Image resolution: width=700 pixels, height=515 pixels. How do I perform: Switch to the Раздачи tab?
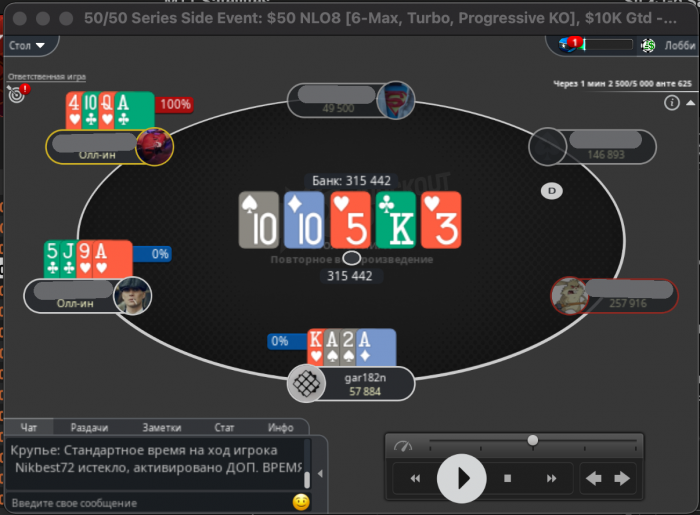point(89,428)
